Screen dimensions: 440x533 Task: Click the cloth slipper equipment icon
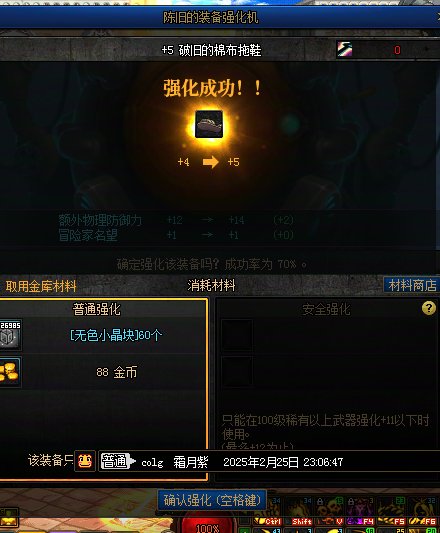coord(209,124)
